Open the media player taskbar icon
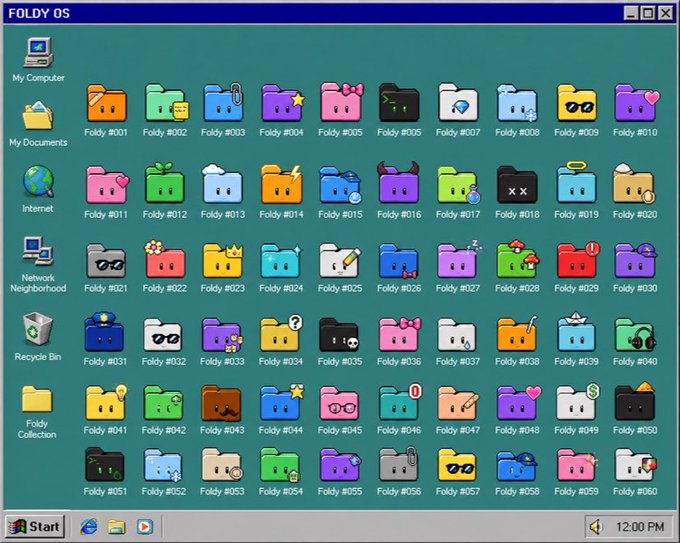Screen dimensions: 680x543 click(144, 527)
